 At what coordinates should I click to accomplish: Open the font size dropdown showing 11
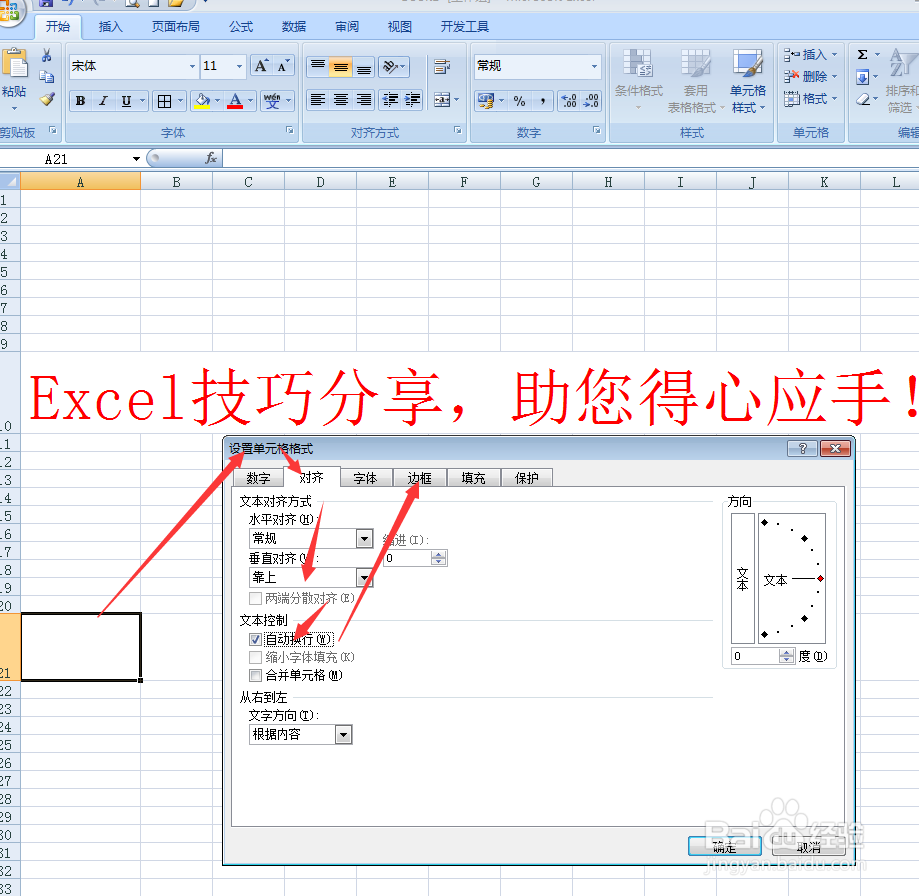pos(238,66)
